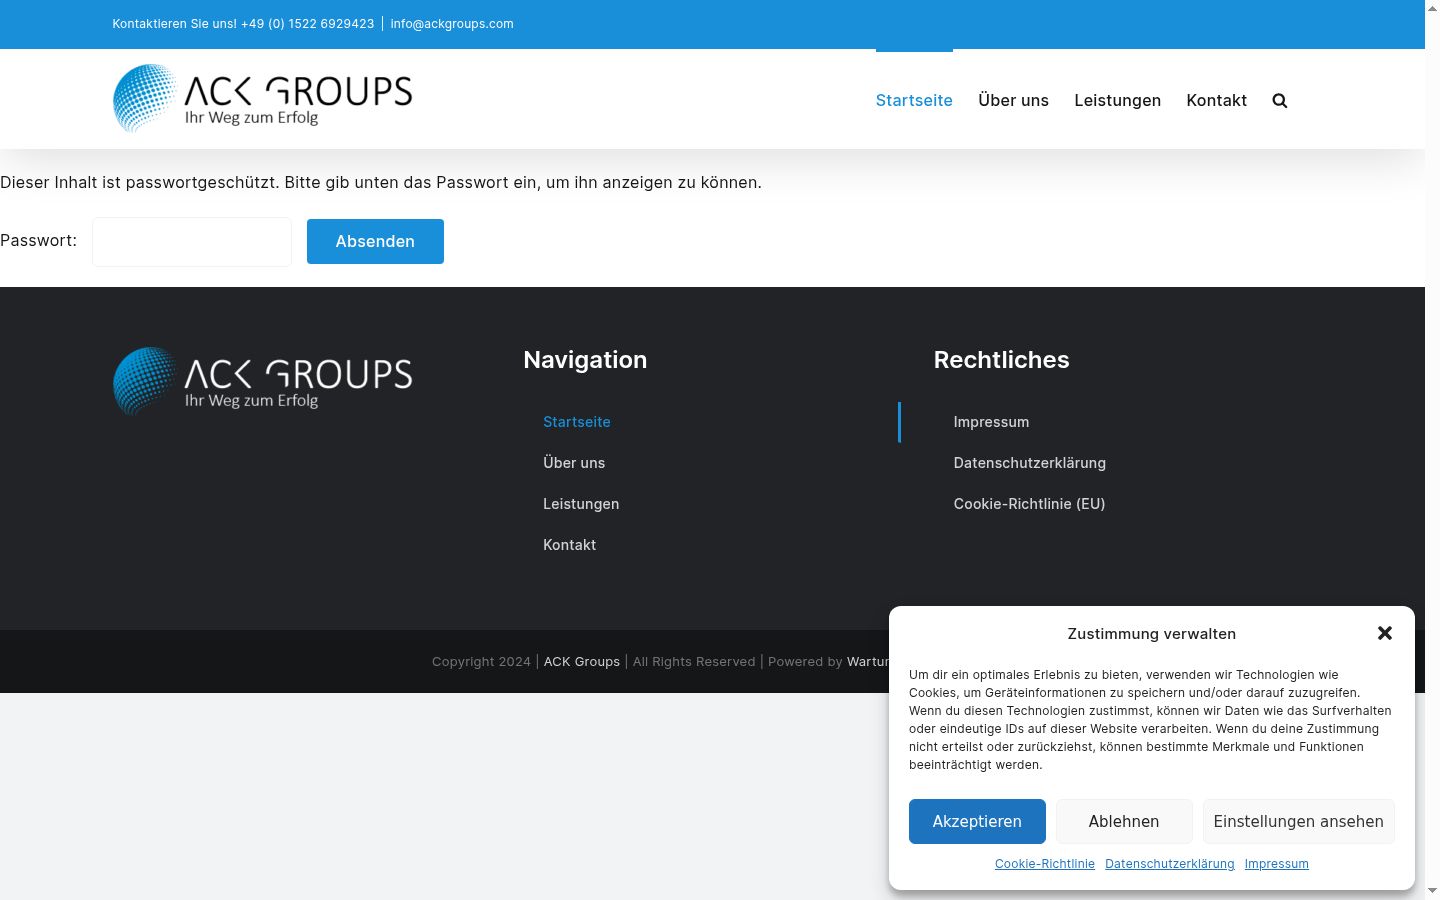
Task: Click the ACK Groups copyright link
Action: coord(582,662)
